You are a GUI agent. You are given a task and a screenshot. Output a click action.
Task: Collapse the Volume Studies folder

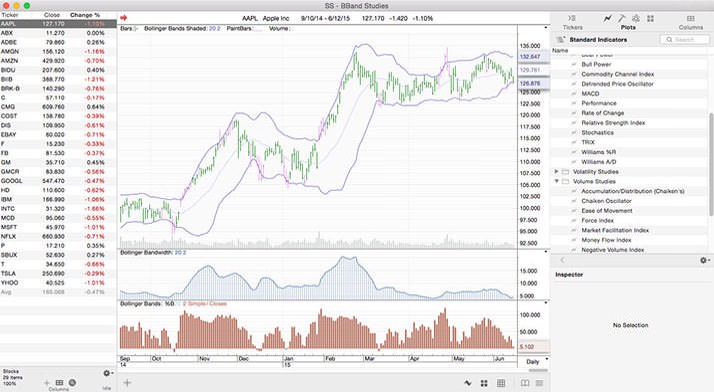coord(556,181)
